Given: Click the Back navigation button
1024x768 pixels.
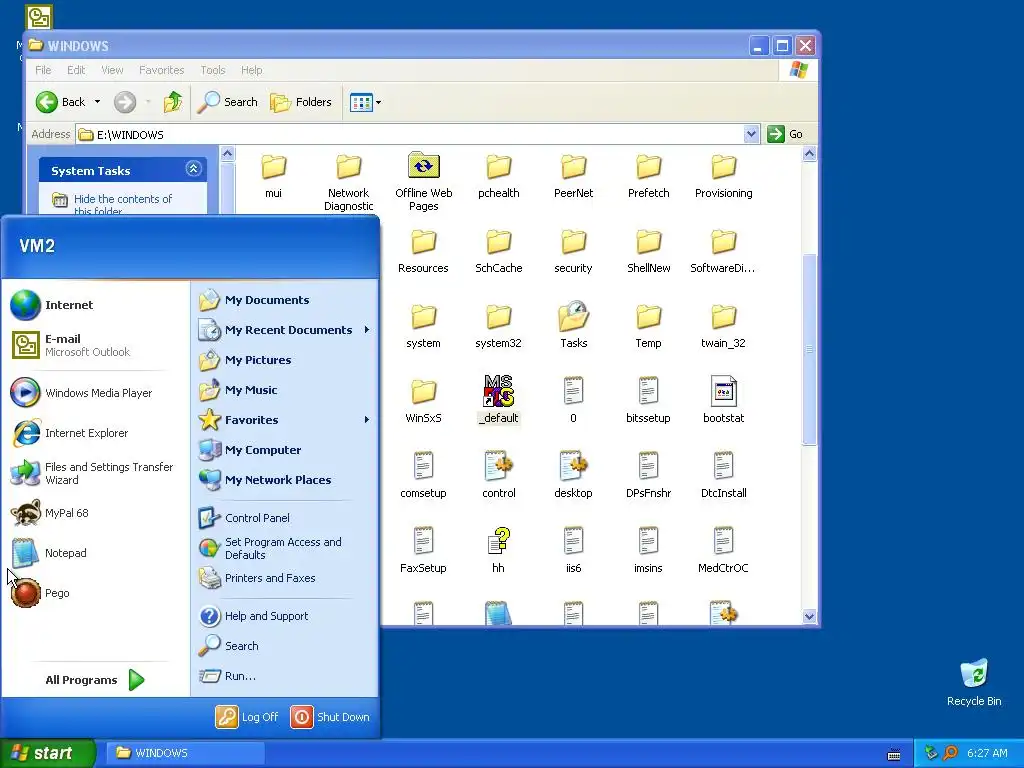Looking at the screenshot, I should pyautogui.click(x=61, y=102).
